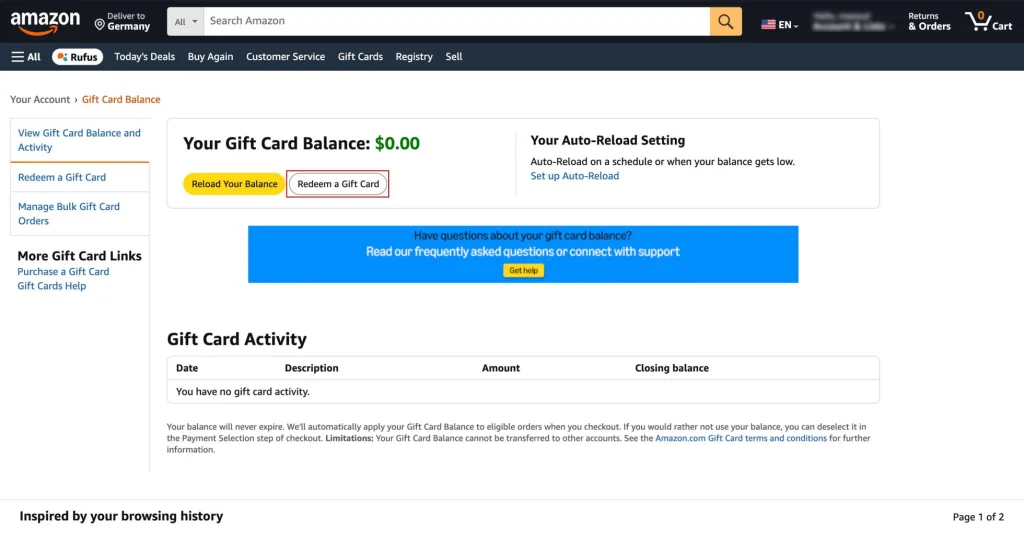Click the More Gift Card Links heading
Image resolution: width=1024 pixels, height=539 pixels.
tap(80, 256)
